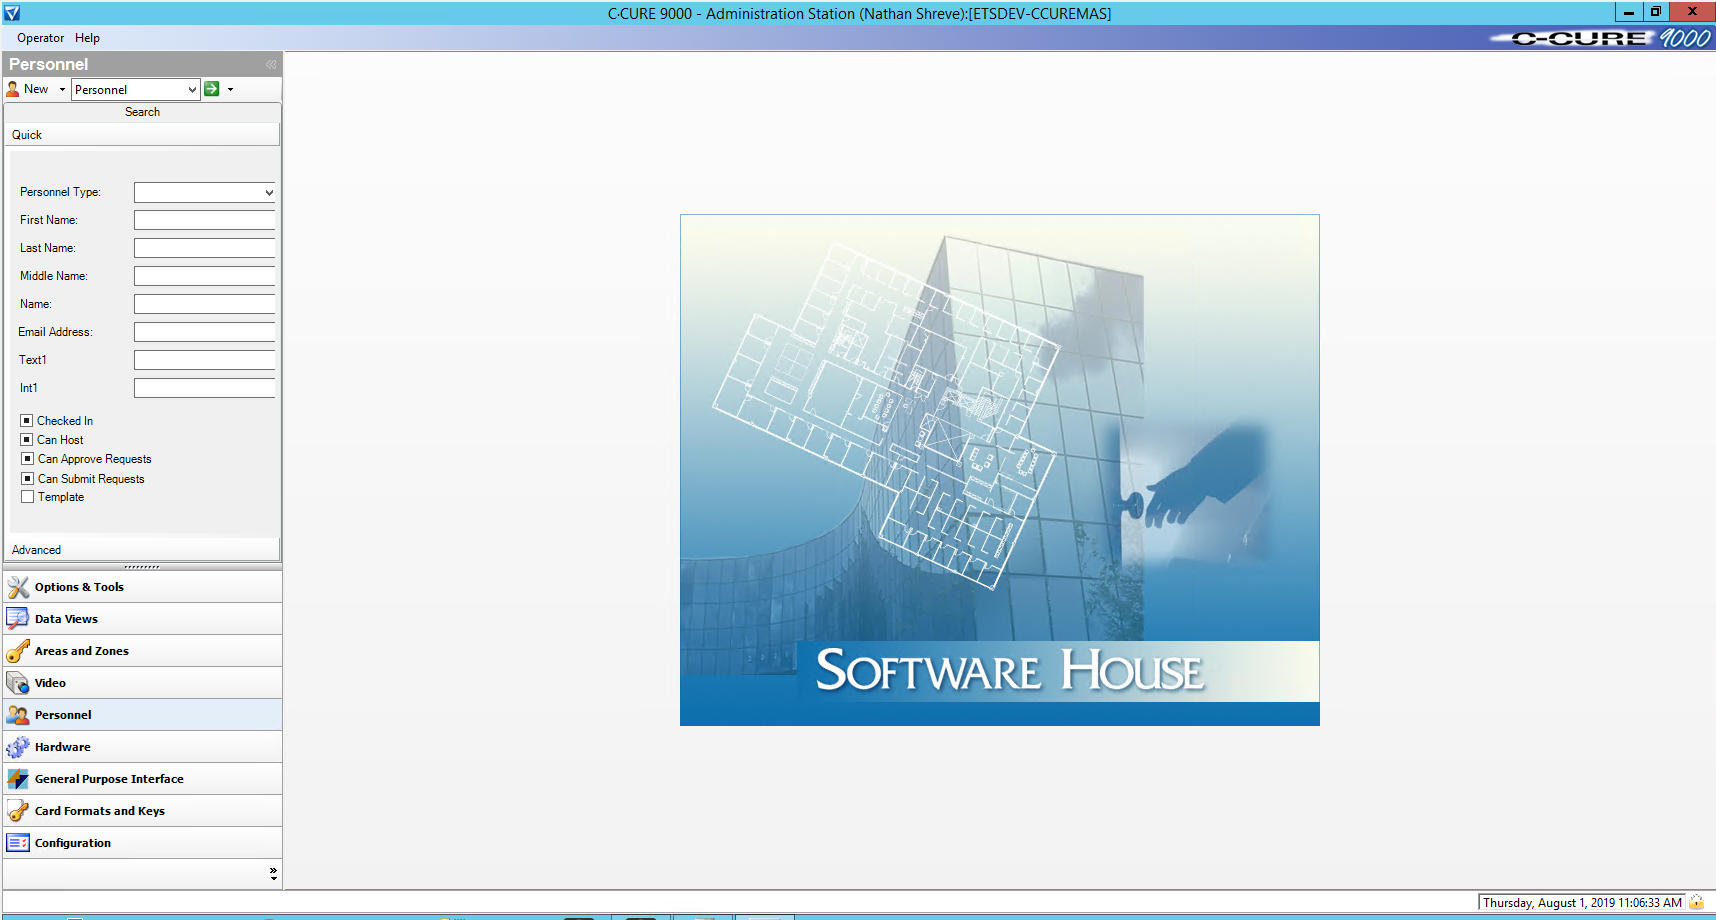Screen dimensions: 1716x920
Task: Click the Software House splash image
Action: click(x=1000, y=470)
